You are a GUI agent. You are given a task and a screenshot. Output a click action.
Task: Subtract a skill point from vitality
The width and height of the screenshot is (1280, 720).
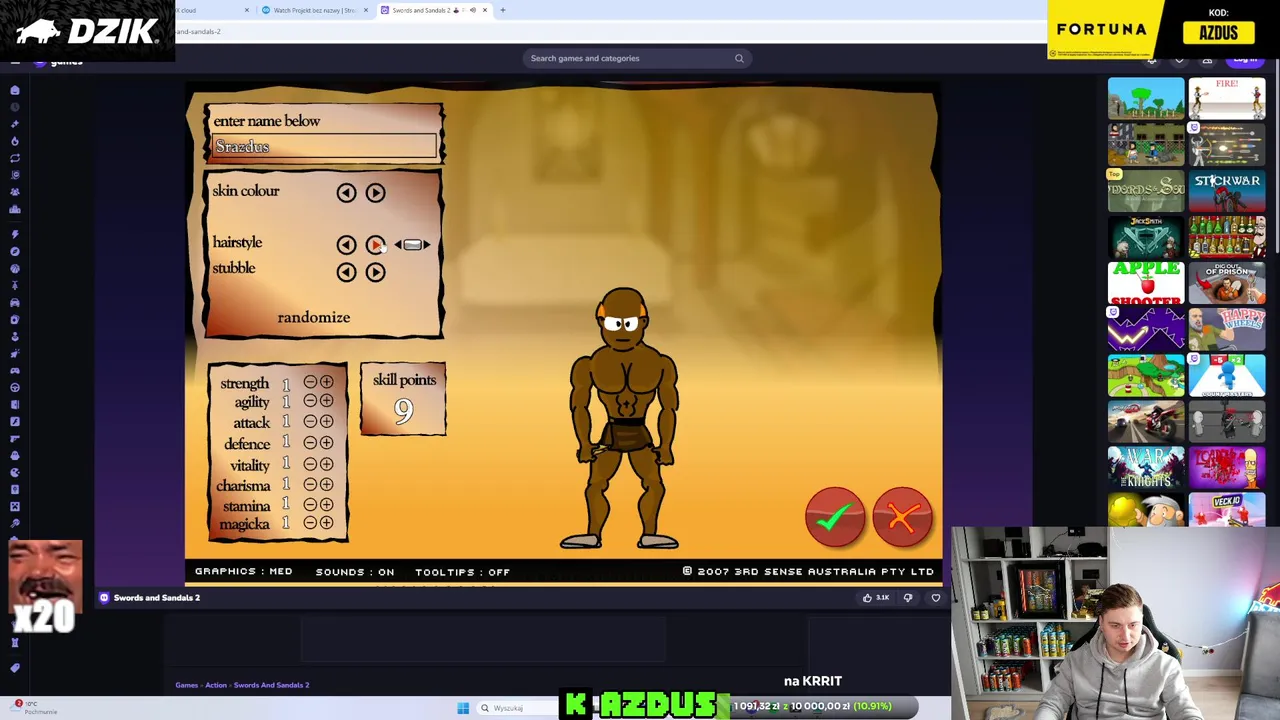pyautogui.click(x=311, y=464)
